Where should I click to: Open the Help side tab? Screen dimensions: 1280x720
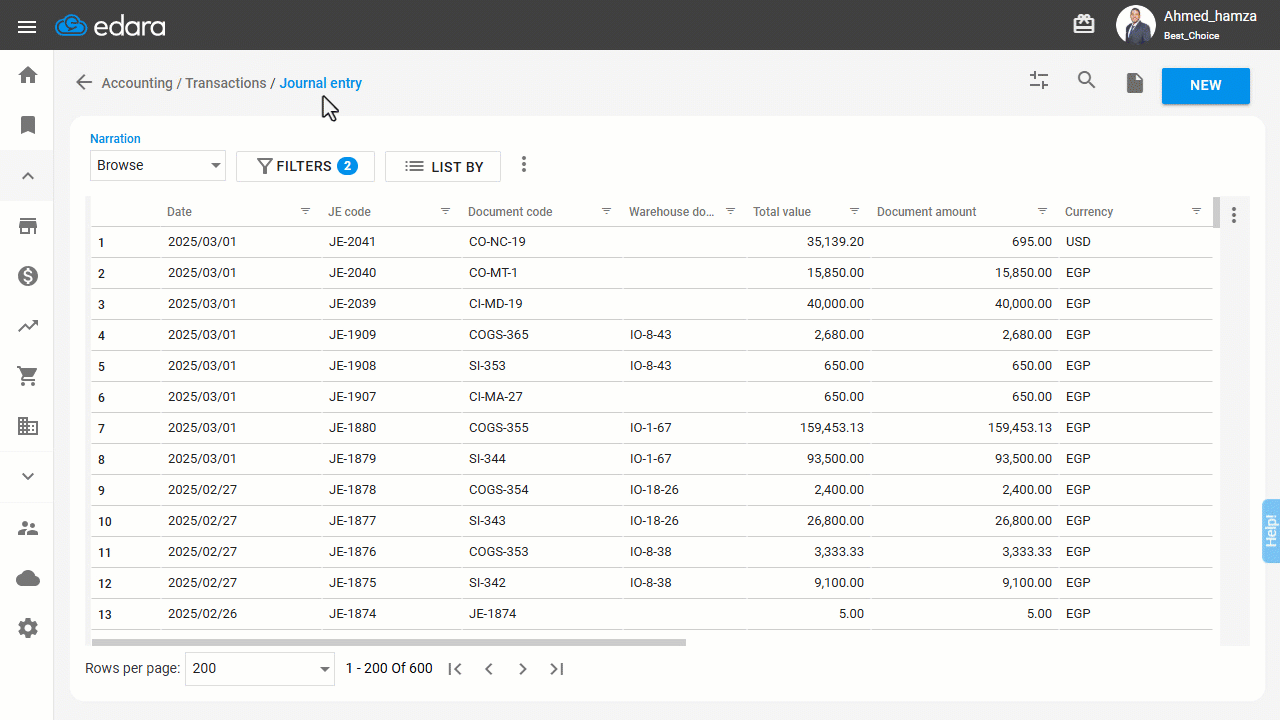point(1271,530)
